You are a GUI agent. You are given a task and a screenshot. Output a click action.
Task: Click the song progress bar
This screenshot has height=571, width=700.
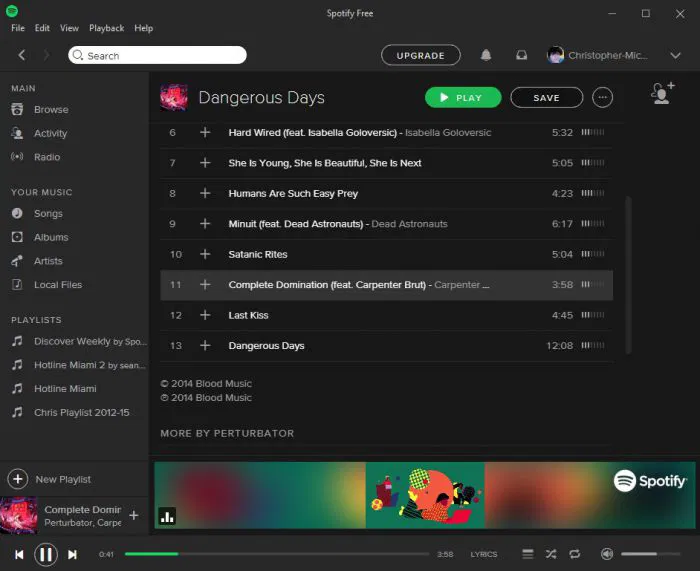pos(277,554)
